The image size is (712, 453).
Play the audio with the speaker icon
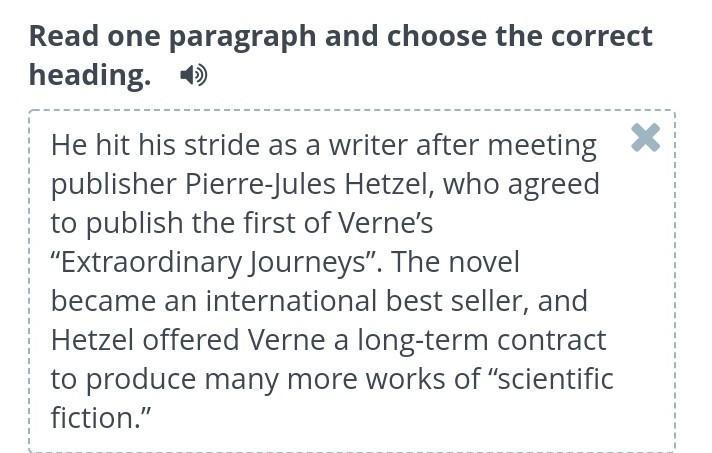pyautogui.click(x=193, y=75)
